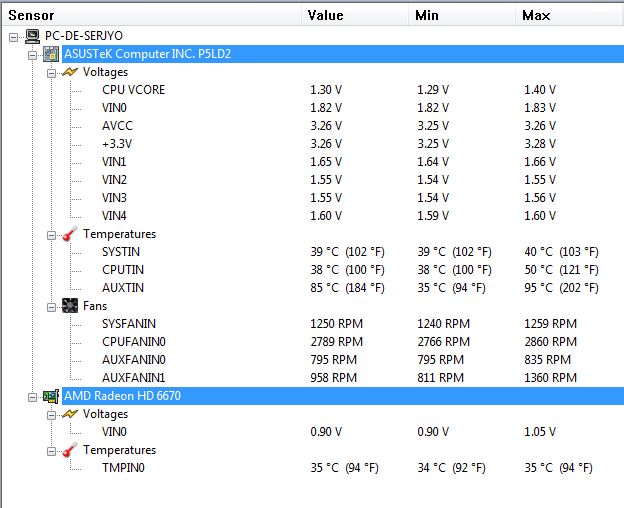Viewport: 624px width, 508px height.
Task: Click SYSTIN max value 40 °C
Action: tap(562, 252)
